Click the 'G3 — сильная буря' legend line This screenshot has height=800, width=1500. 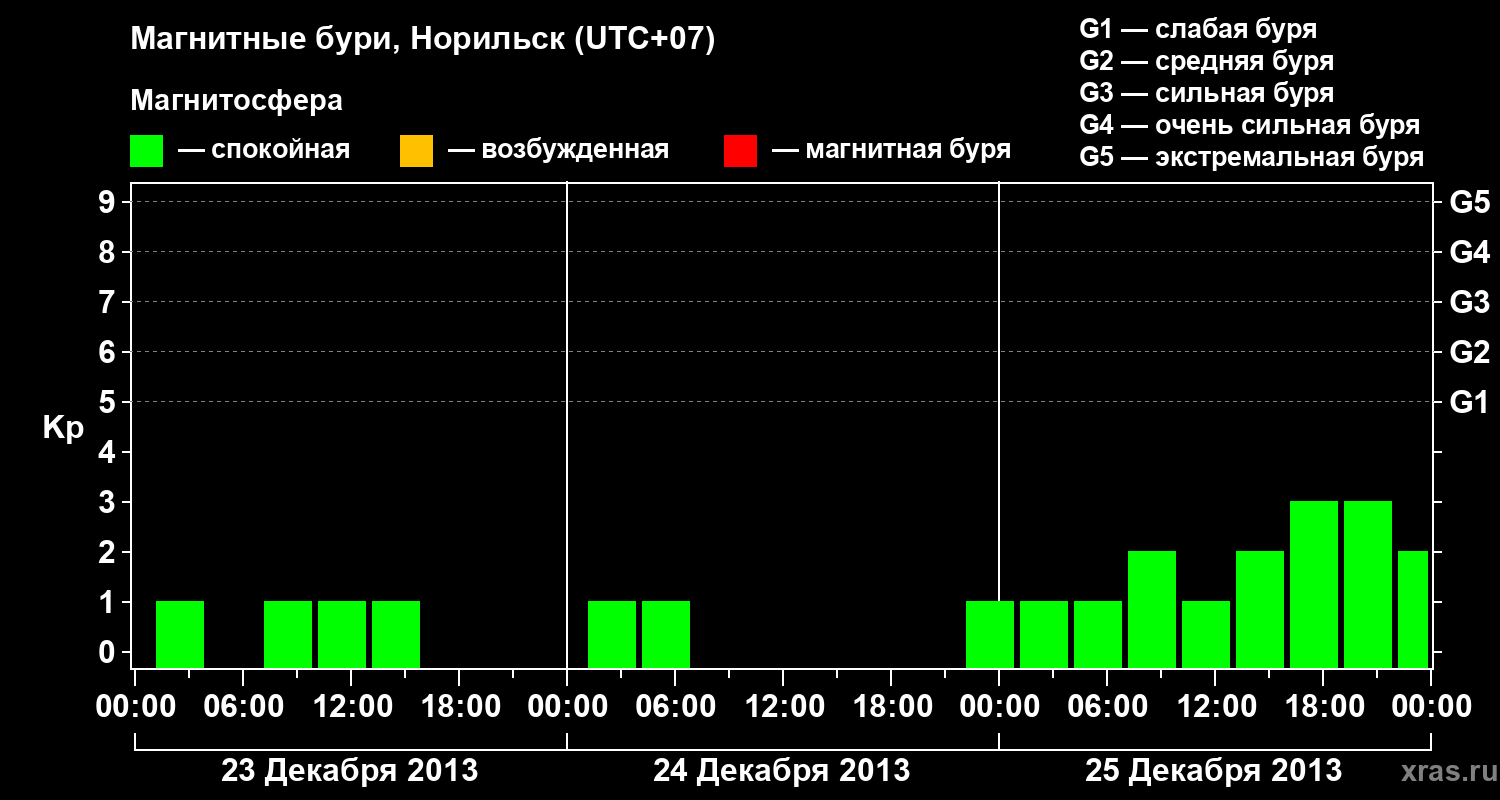(x=1206, y=93)
